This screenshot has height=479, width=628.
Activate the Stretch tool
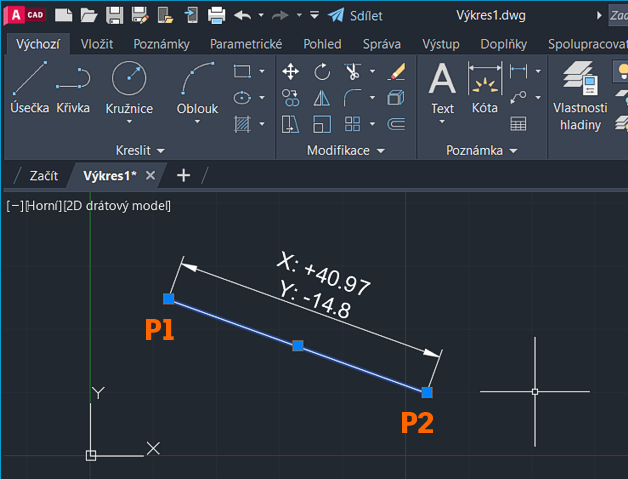coord(290,124)
